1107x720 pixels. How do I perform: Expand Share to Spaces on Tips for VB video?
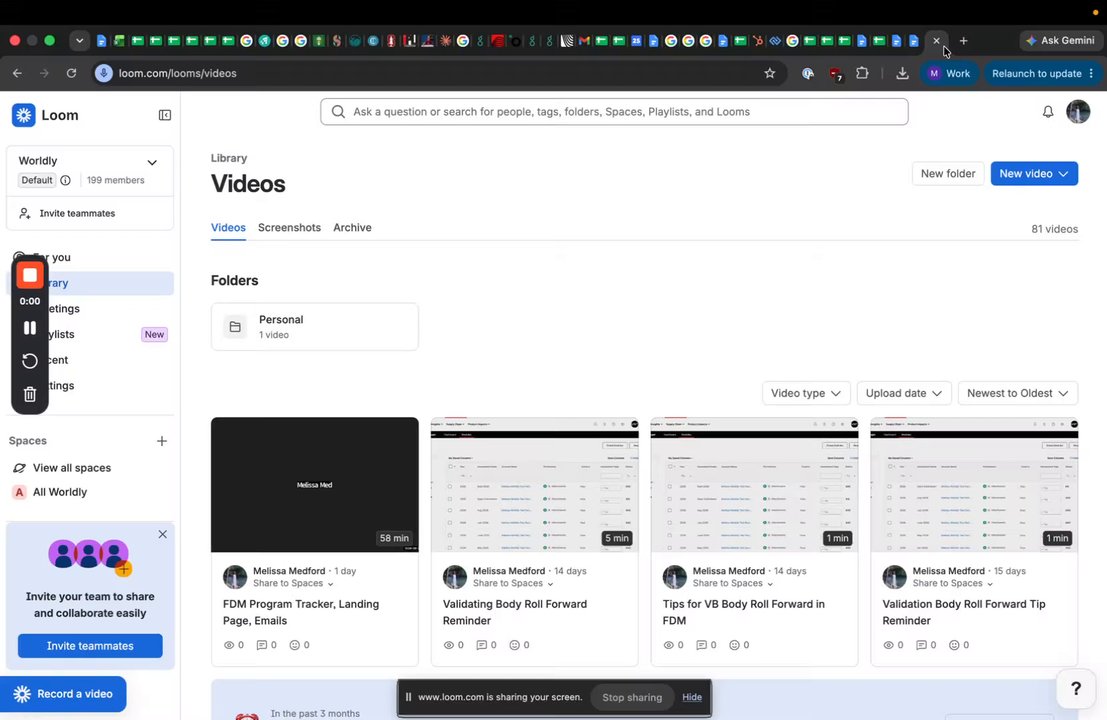click(x=732, y=584)
